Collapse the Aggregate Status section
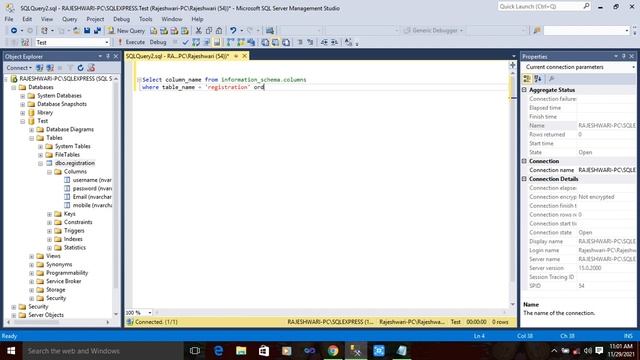Image resolution: width=640 pixels, height=360 pixels. [x=524, y=90]
